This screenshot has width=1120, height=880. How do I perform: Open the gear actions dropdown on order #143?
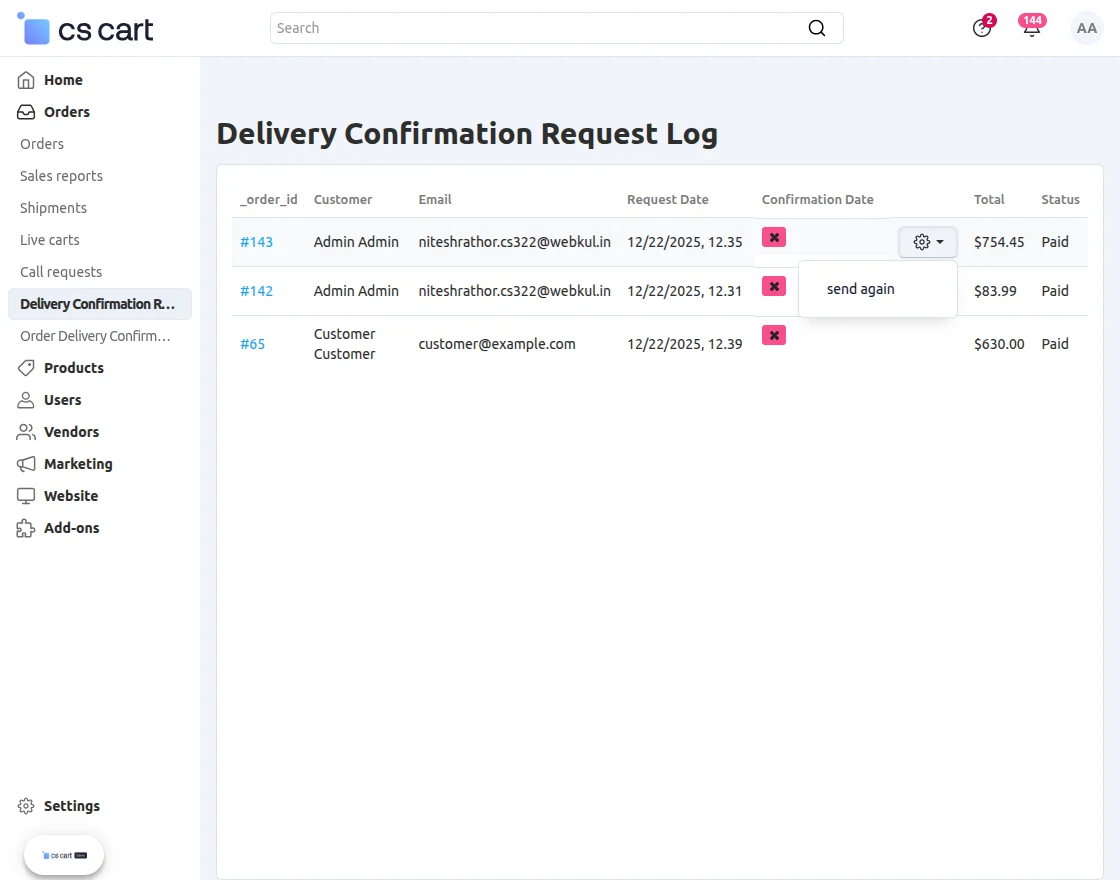tap(927, 241)
